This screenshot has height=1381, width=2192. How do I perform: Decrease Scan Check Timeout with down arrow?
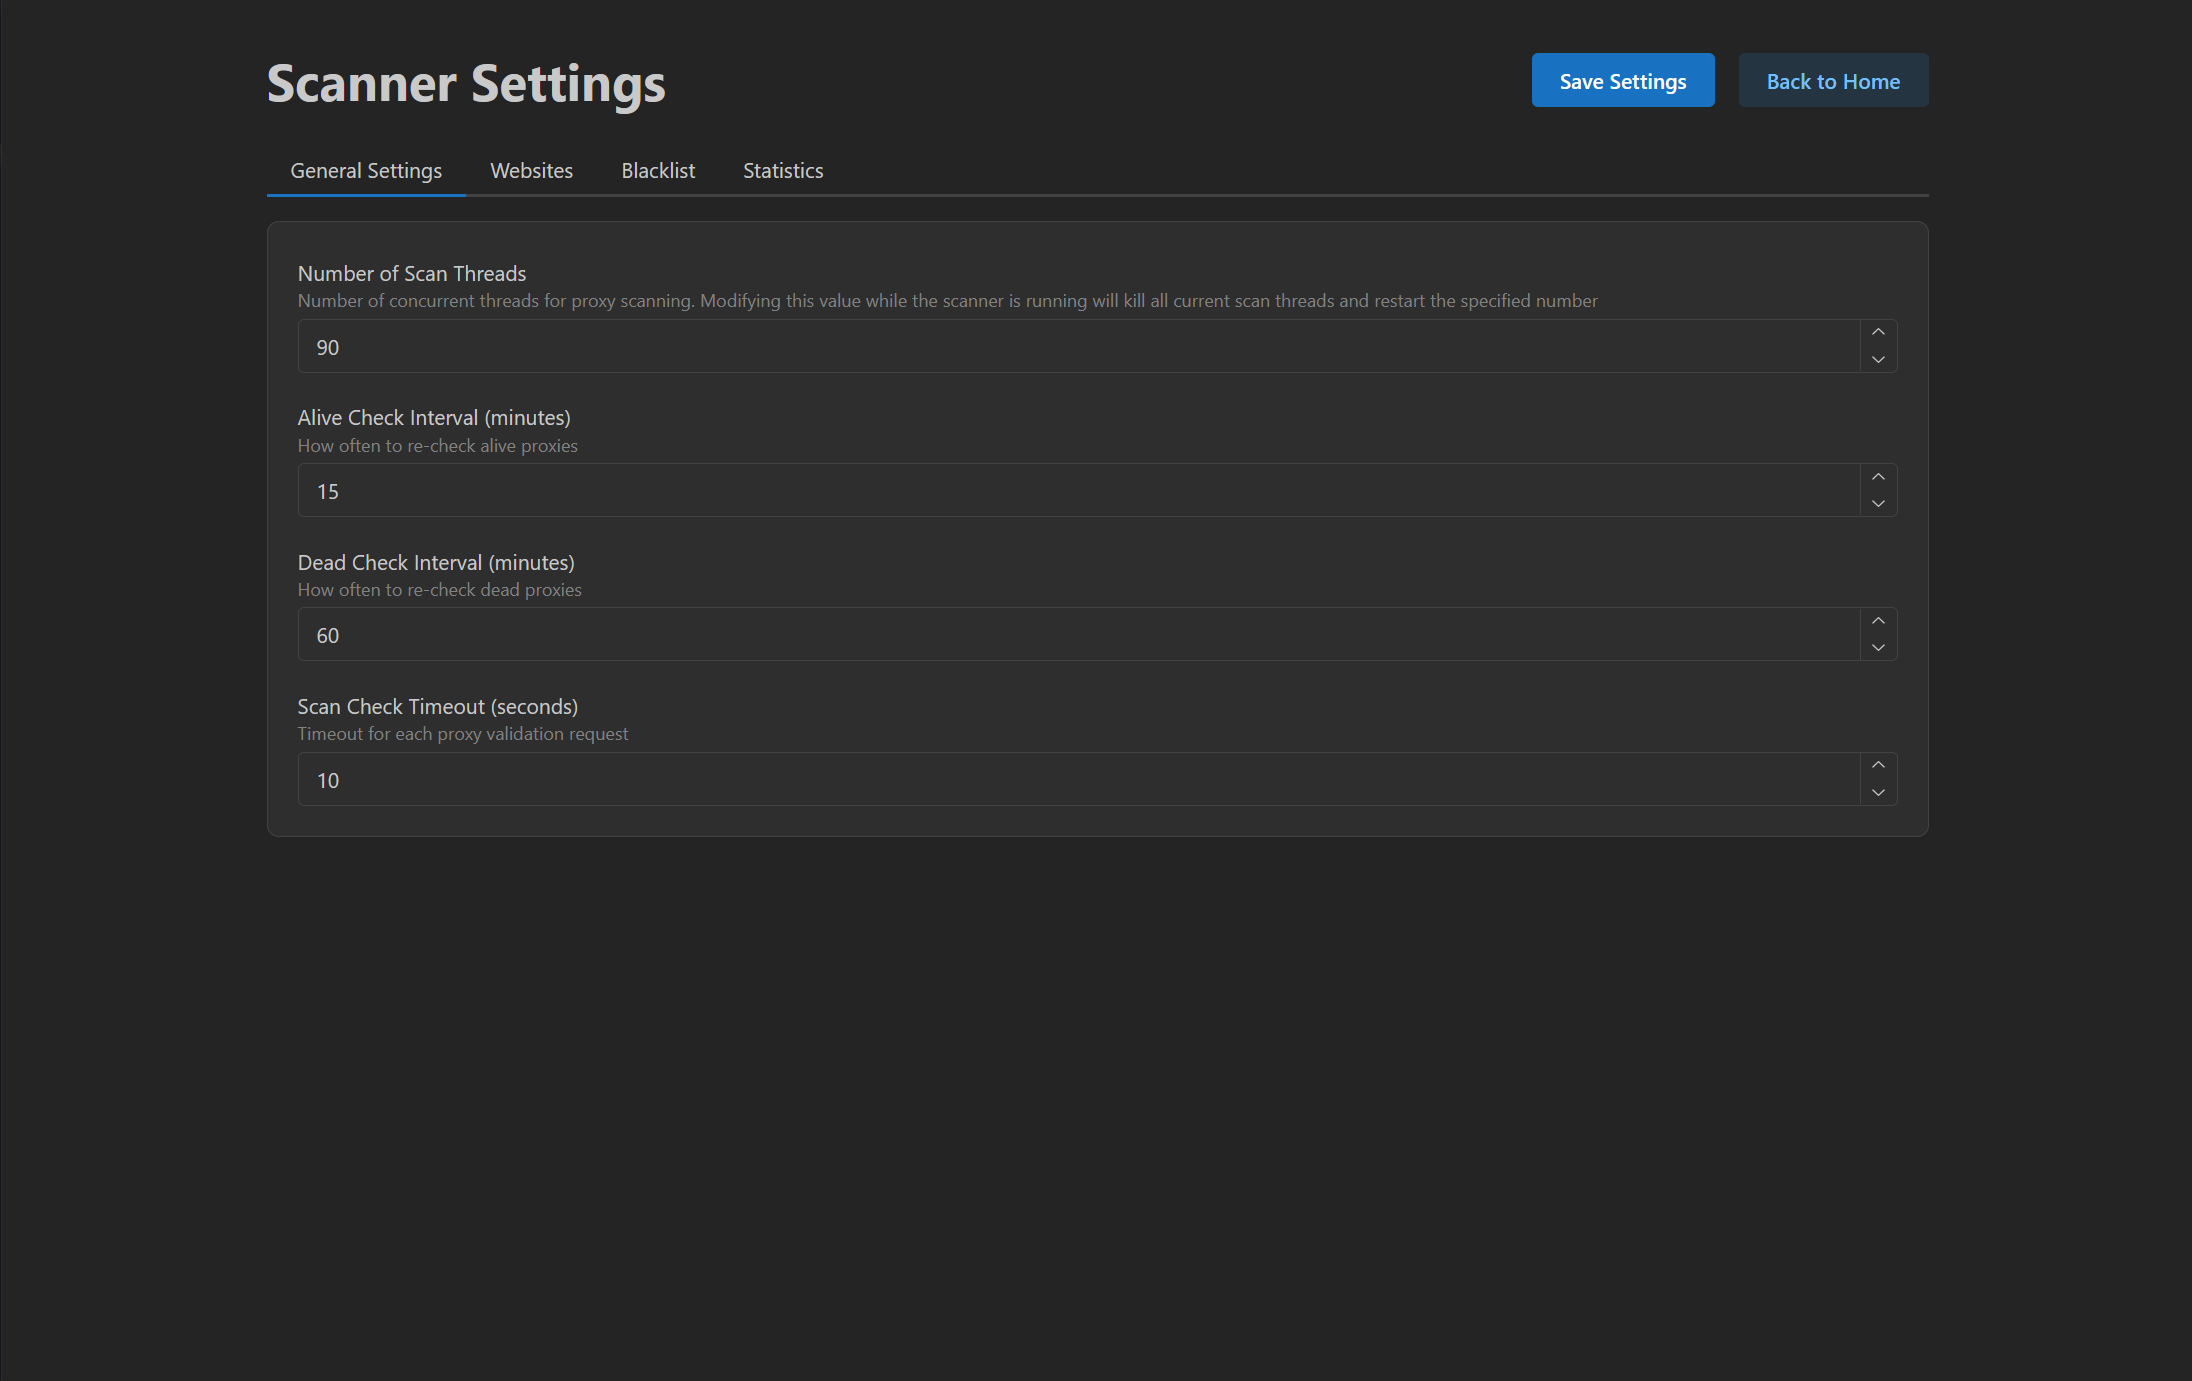(1878, 793)
